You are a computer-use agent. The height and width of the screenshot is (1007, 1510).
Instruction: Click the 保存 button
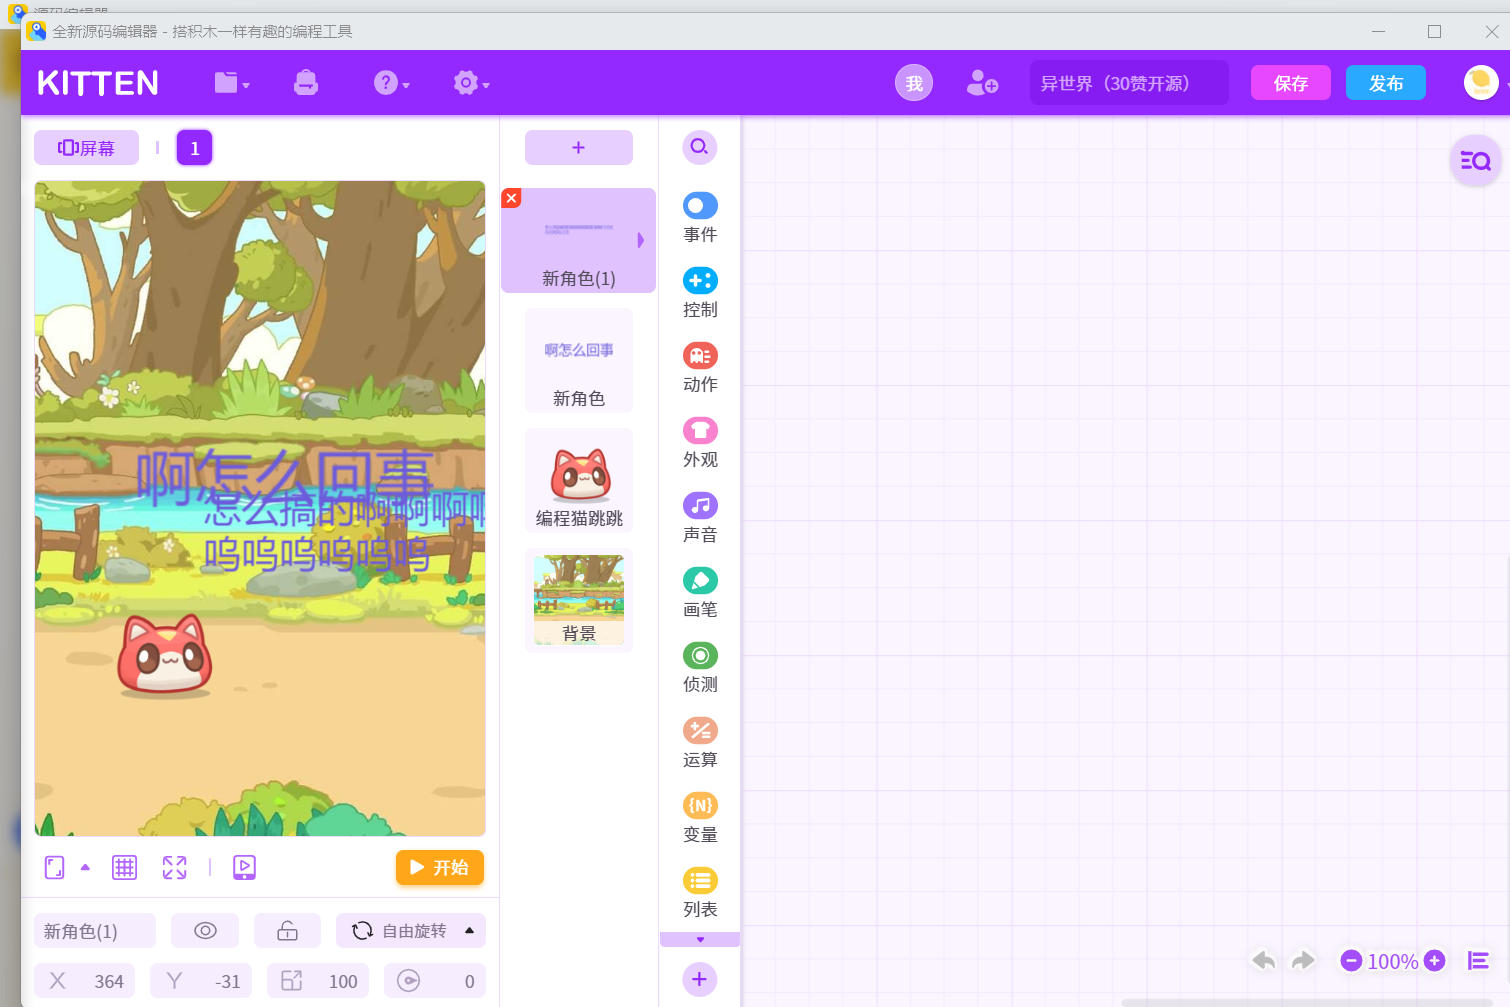(x=1290, y=83)
